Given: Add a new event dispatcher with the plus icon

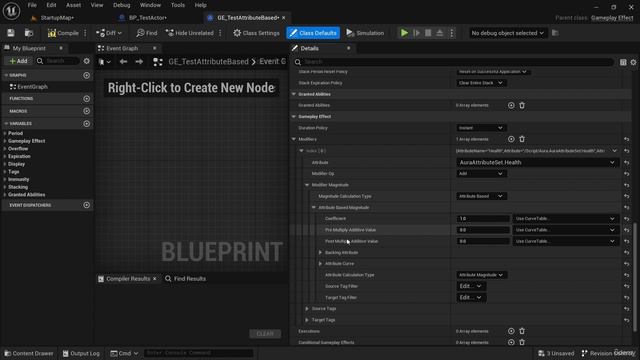Looking at the screenshot, I should click(87, 205).
